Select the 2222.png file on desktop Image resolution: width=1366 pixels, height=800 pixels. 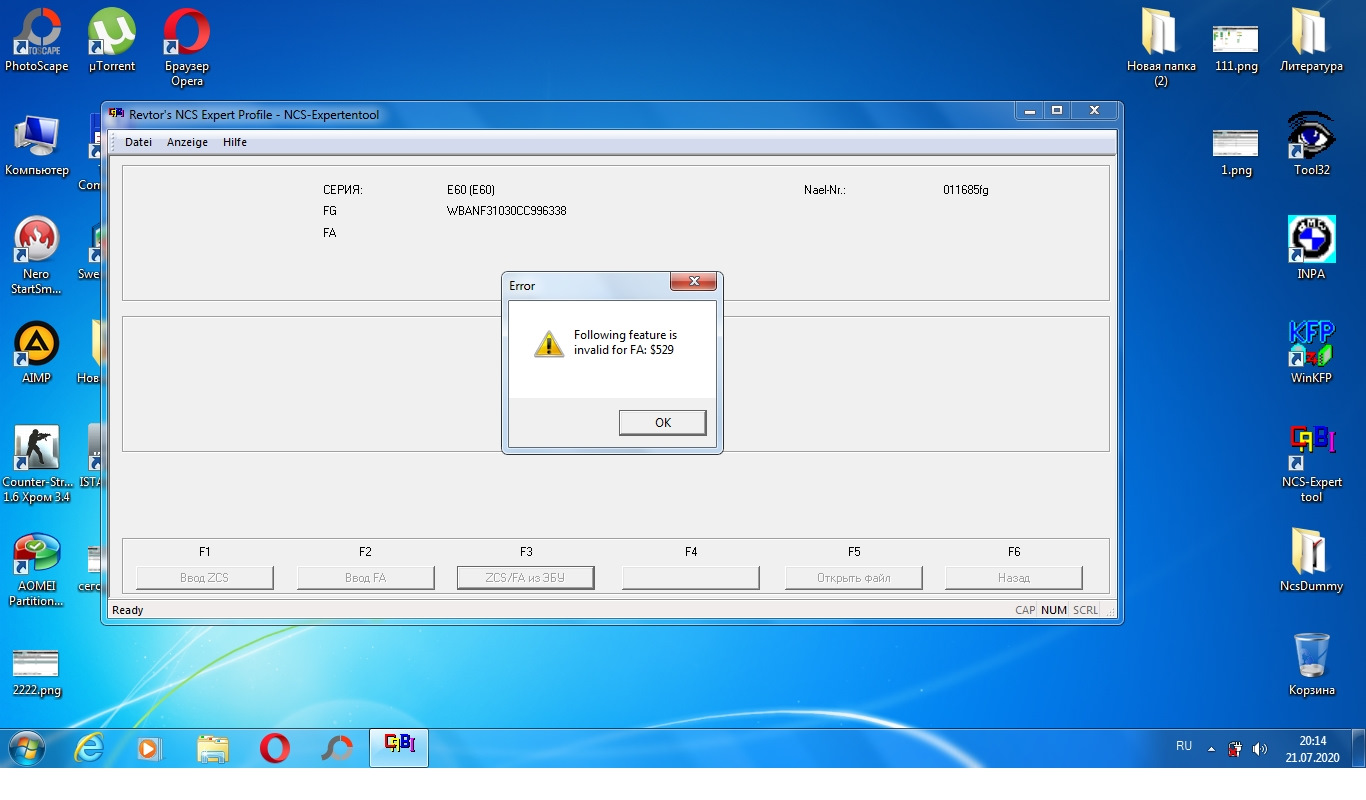(37, 671)
